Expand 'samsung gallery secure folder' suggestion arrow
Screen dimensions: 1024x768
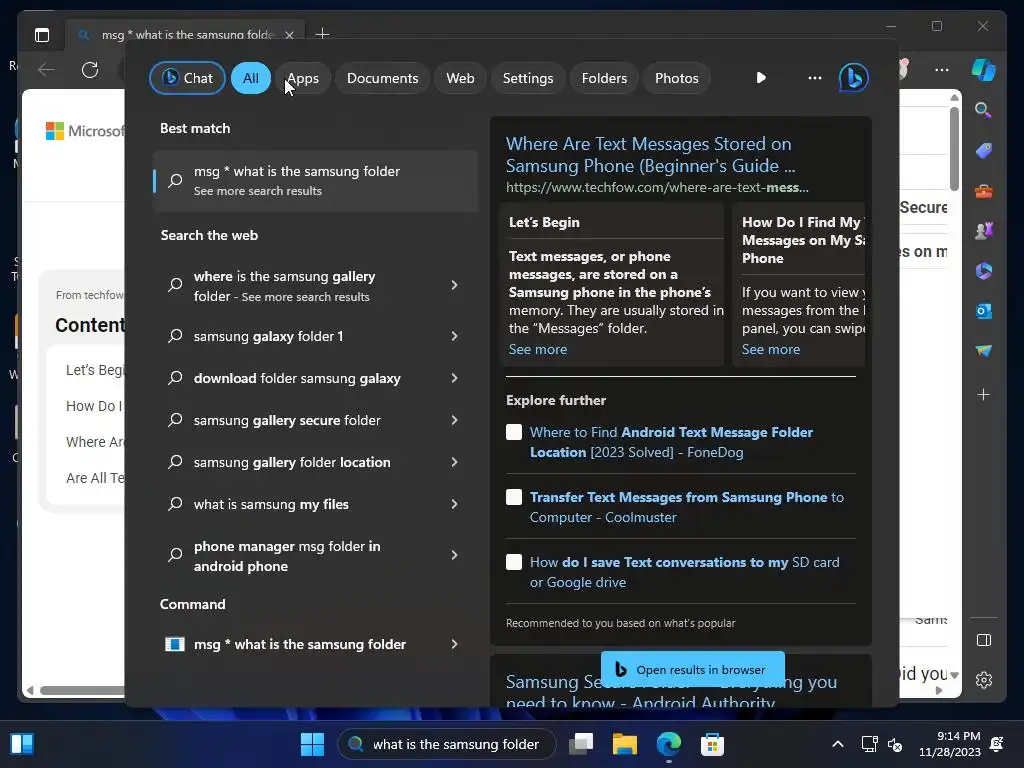click(x=455, y=420)
